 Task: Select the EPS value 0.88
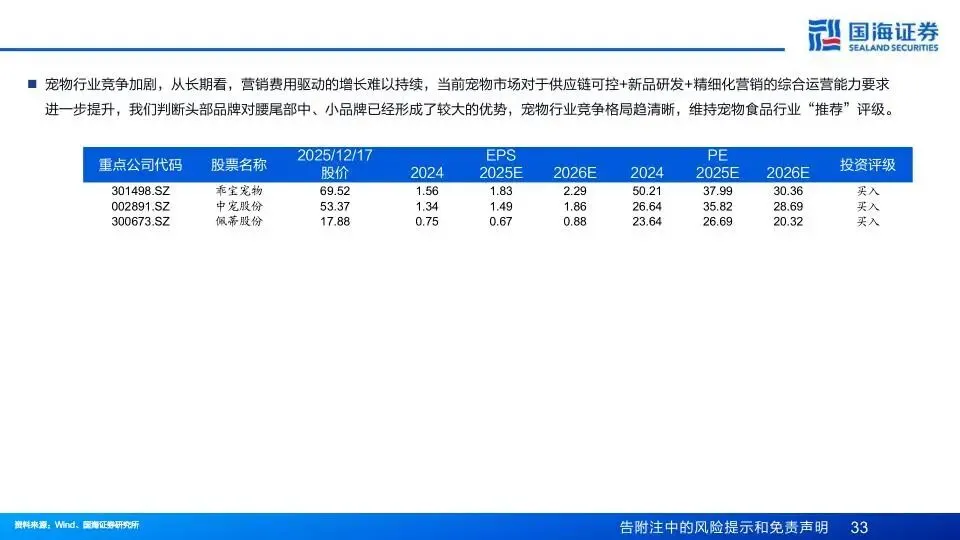click(575, 222)
